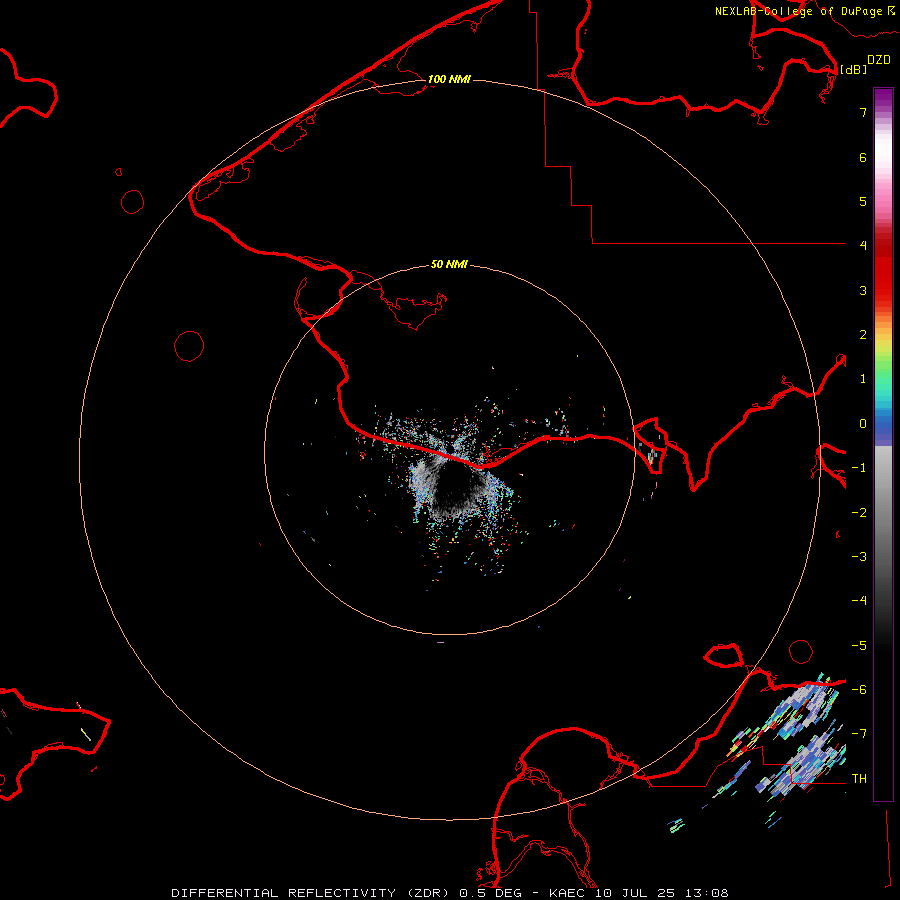Click the "-6" tick on the color scale
Image resolution: width=900 pixels, height=900 pixels.
coord(859,690)
